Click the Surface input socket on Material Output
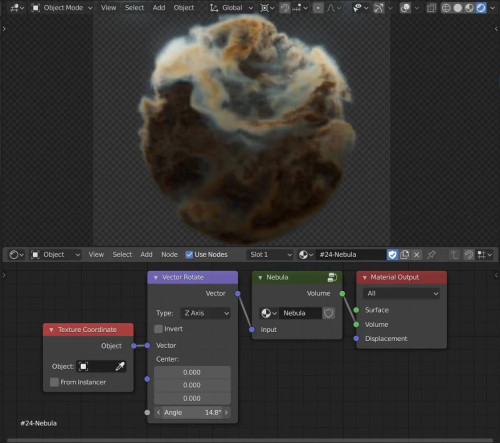 coord(356,310)
